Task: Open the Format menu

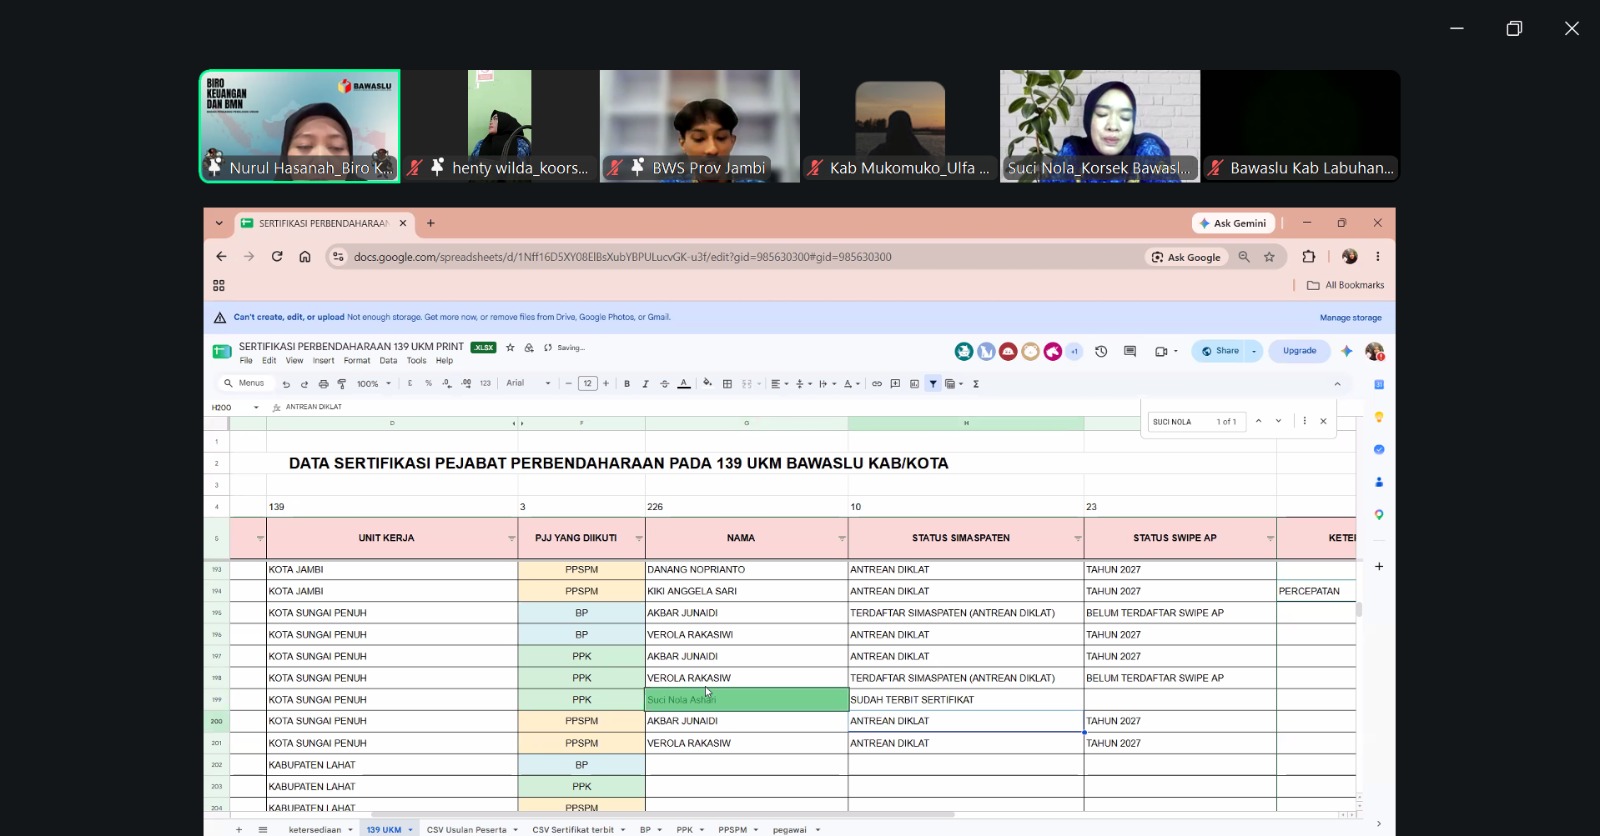Action: click(357, 361)
